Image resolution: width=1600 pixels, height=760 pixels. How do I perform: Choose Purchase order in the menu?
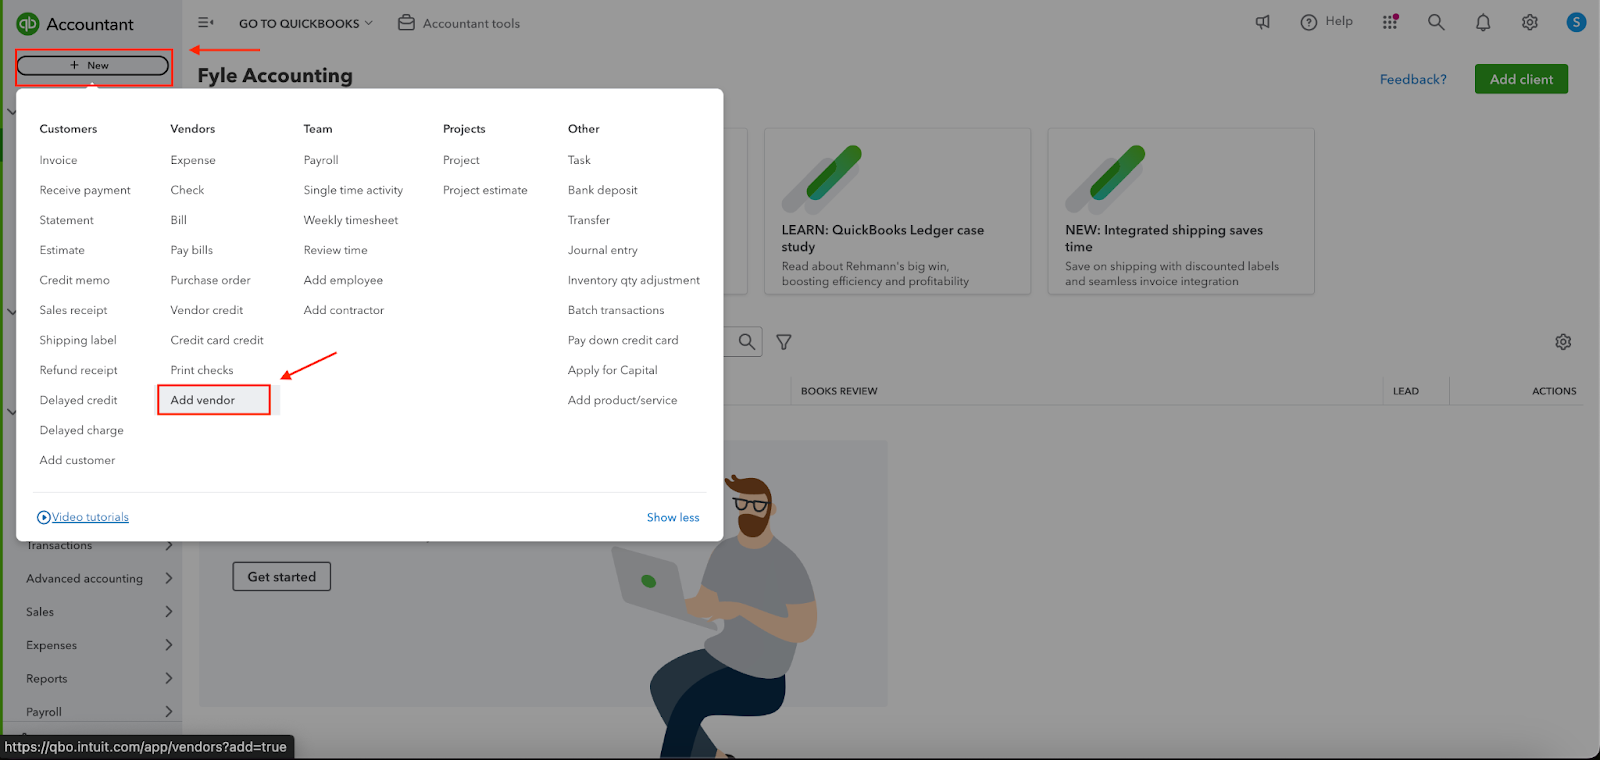click(x=210, y=280)
